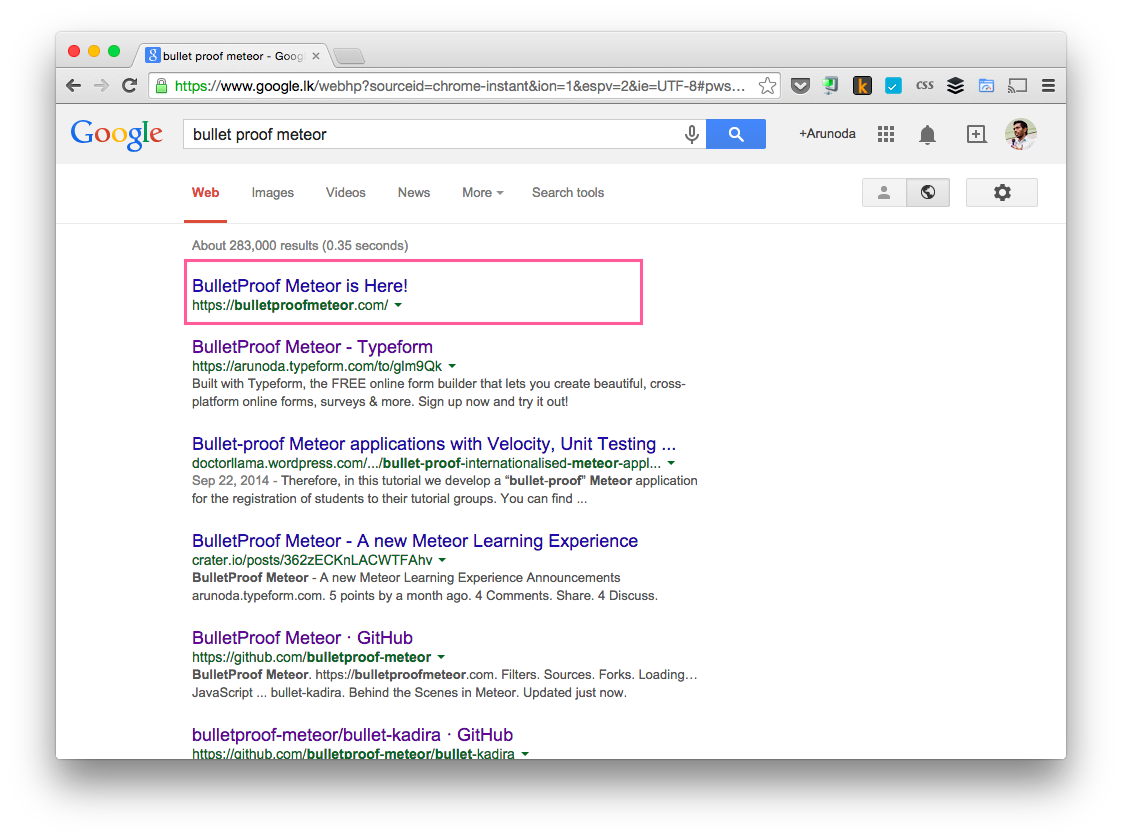Image resolution: width=1122 pixels, height=839 pixels.
Task: Expand dropdown arrow beside doctorllama.wordpress.com URL
Action: (x=671, y=463)
